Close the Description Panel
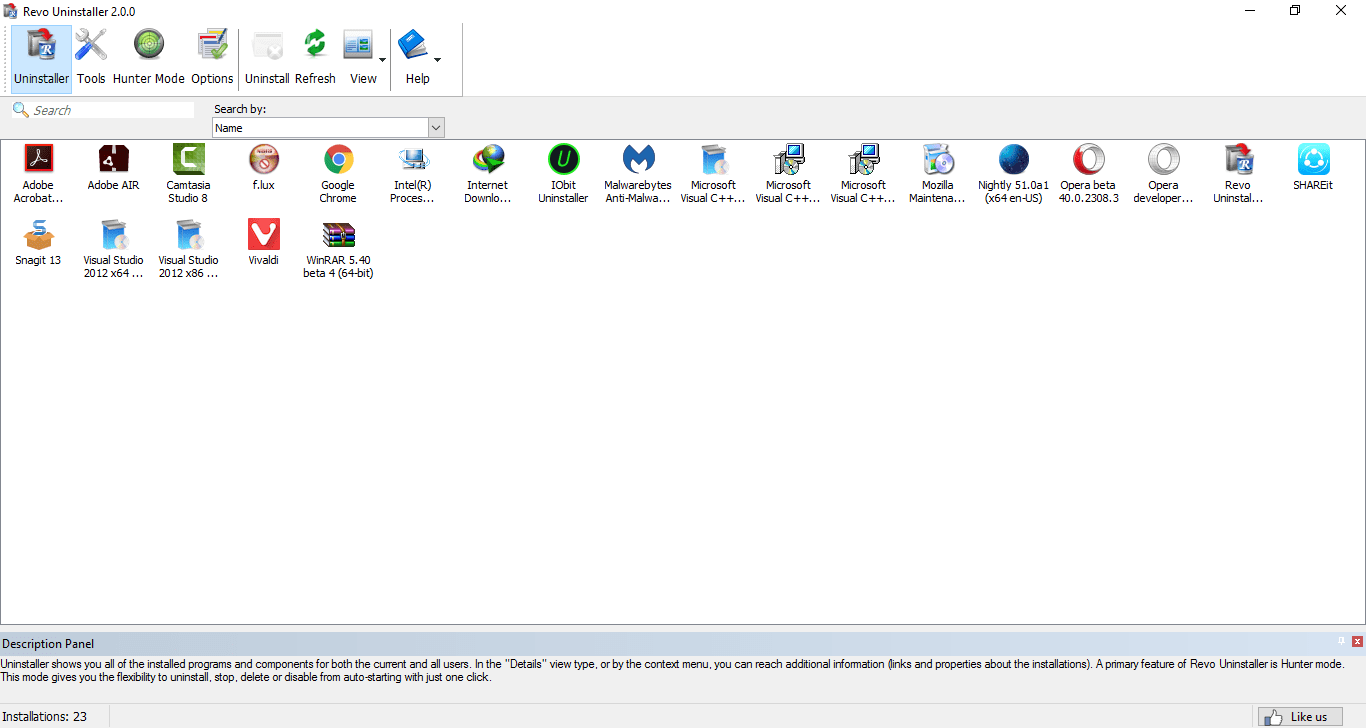1366x728 pixels. (x=1357, y=640)
